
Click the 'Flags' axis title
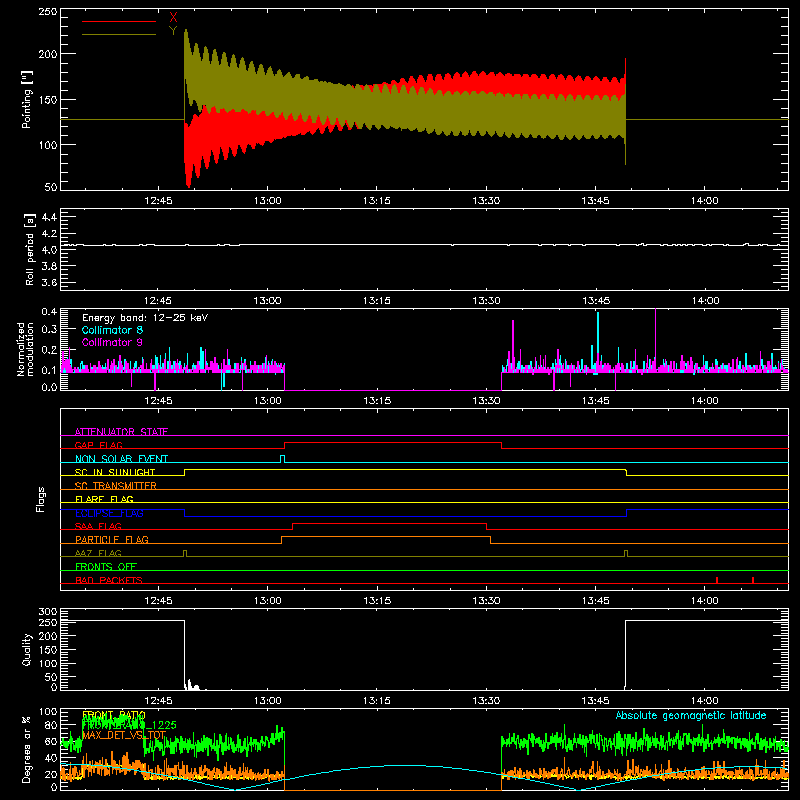click(x=40, y=499)
